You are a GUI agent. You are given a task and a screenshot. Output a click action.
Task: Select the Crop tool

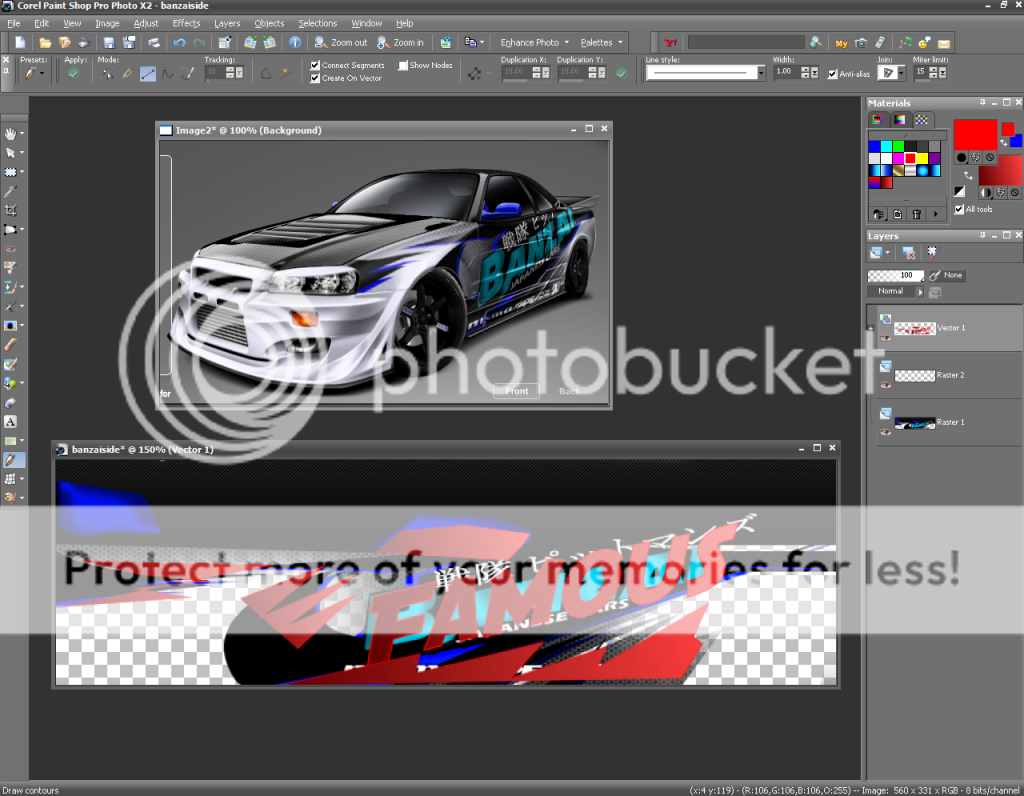(x=11, y=210)
